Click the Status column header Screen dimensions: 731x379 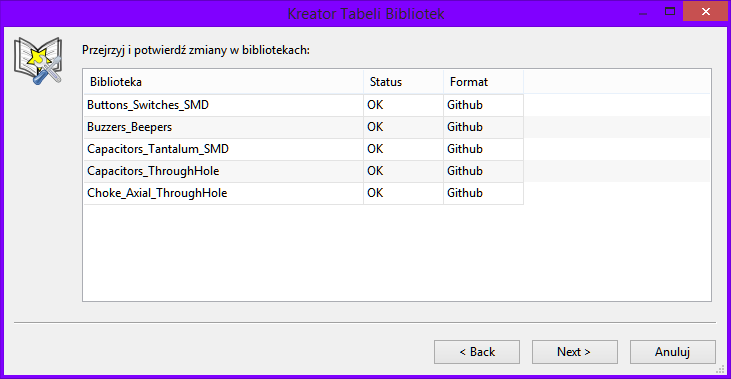pyautogui.click(x=403, y=82)
